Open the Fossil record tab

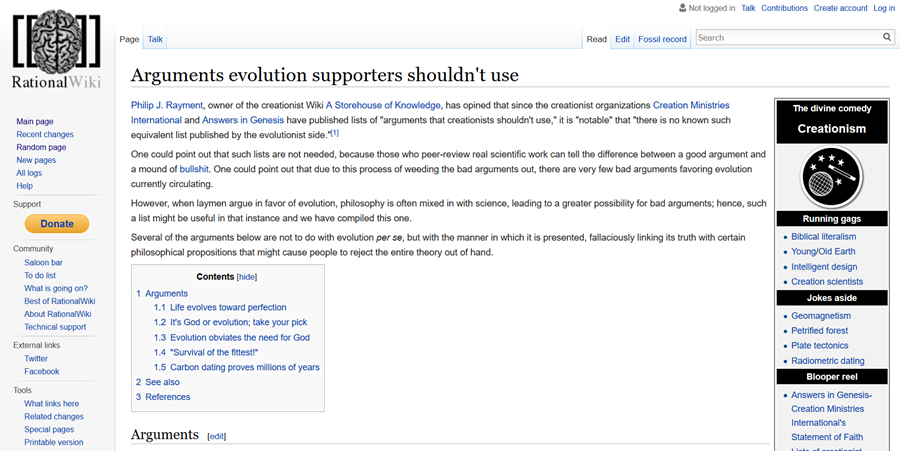point(663,39)
